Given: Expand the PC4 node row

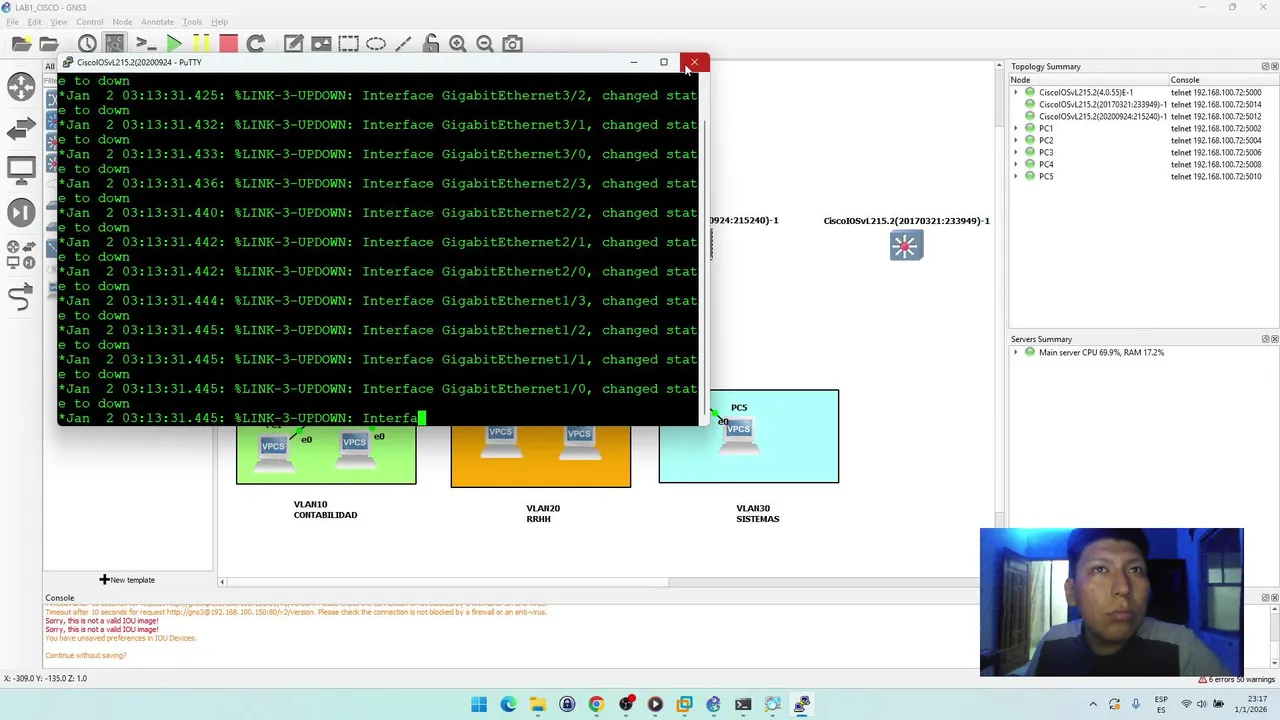Looking at the screenshot, I should click(x=1016, y=164).
